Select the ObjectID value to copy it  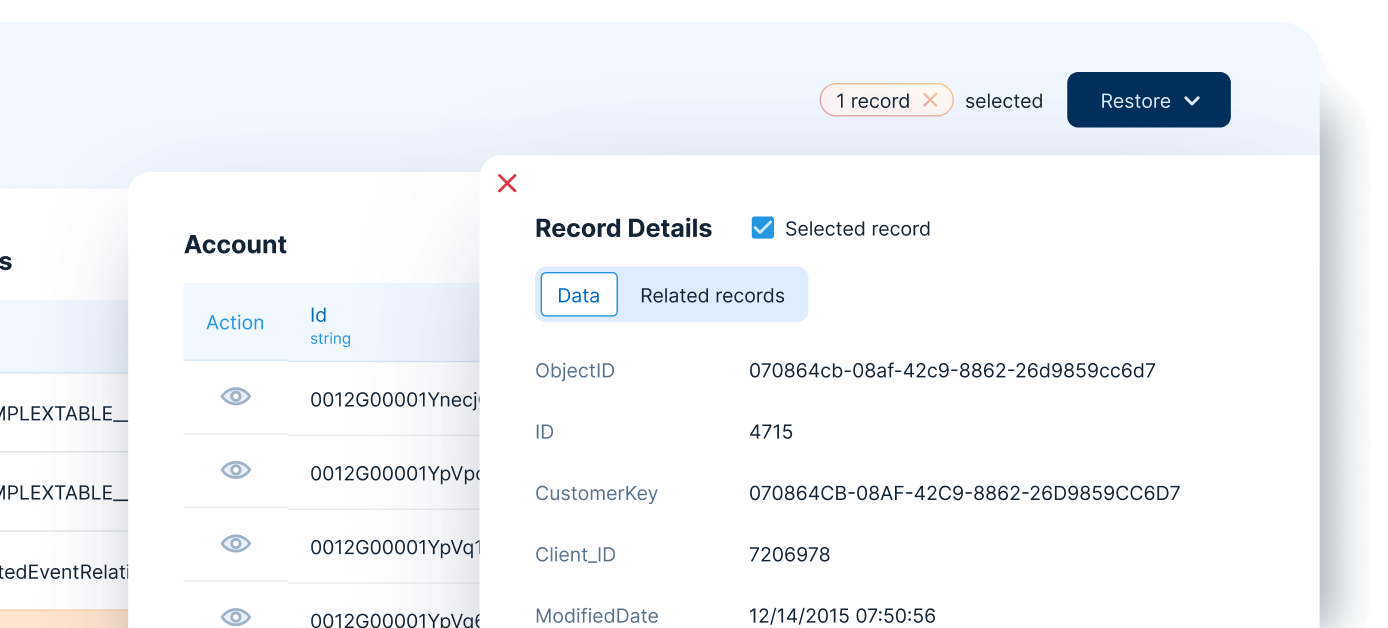[x=953, y=370]
